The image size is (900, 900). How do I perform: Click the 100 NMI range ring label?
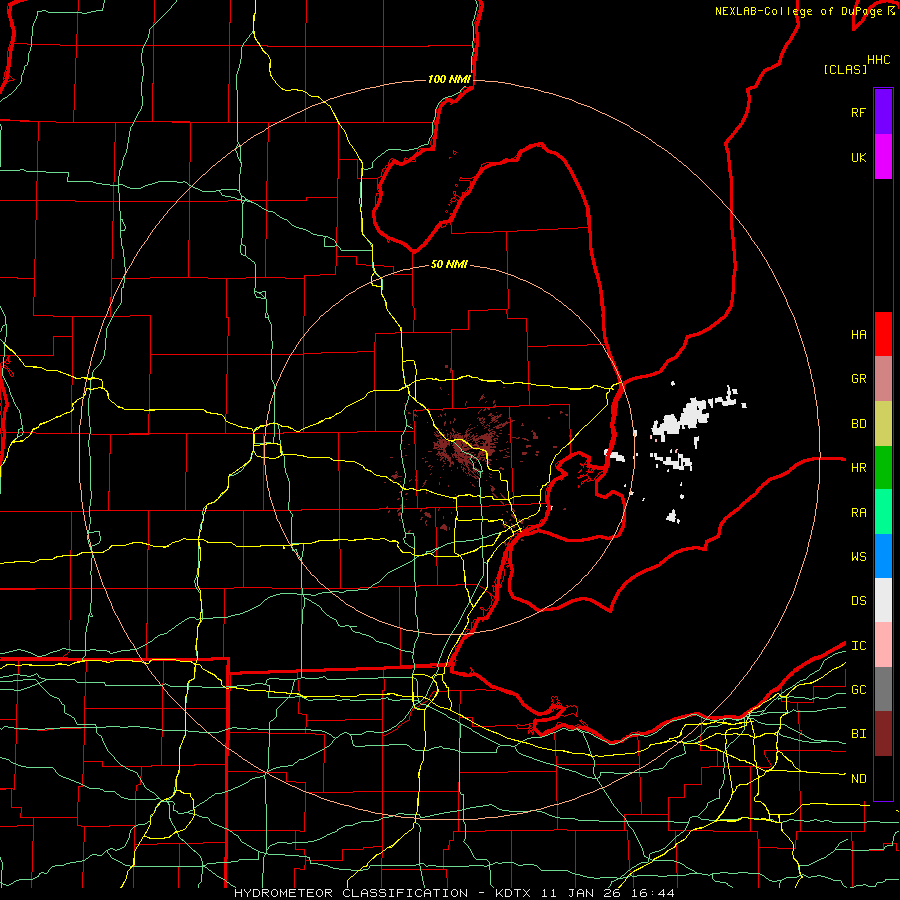(449, 79)
